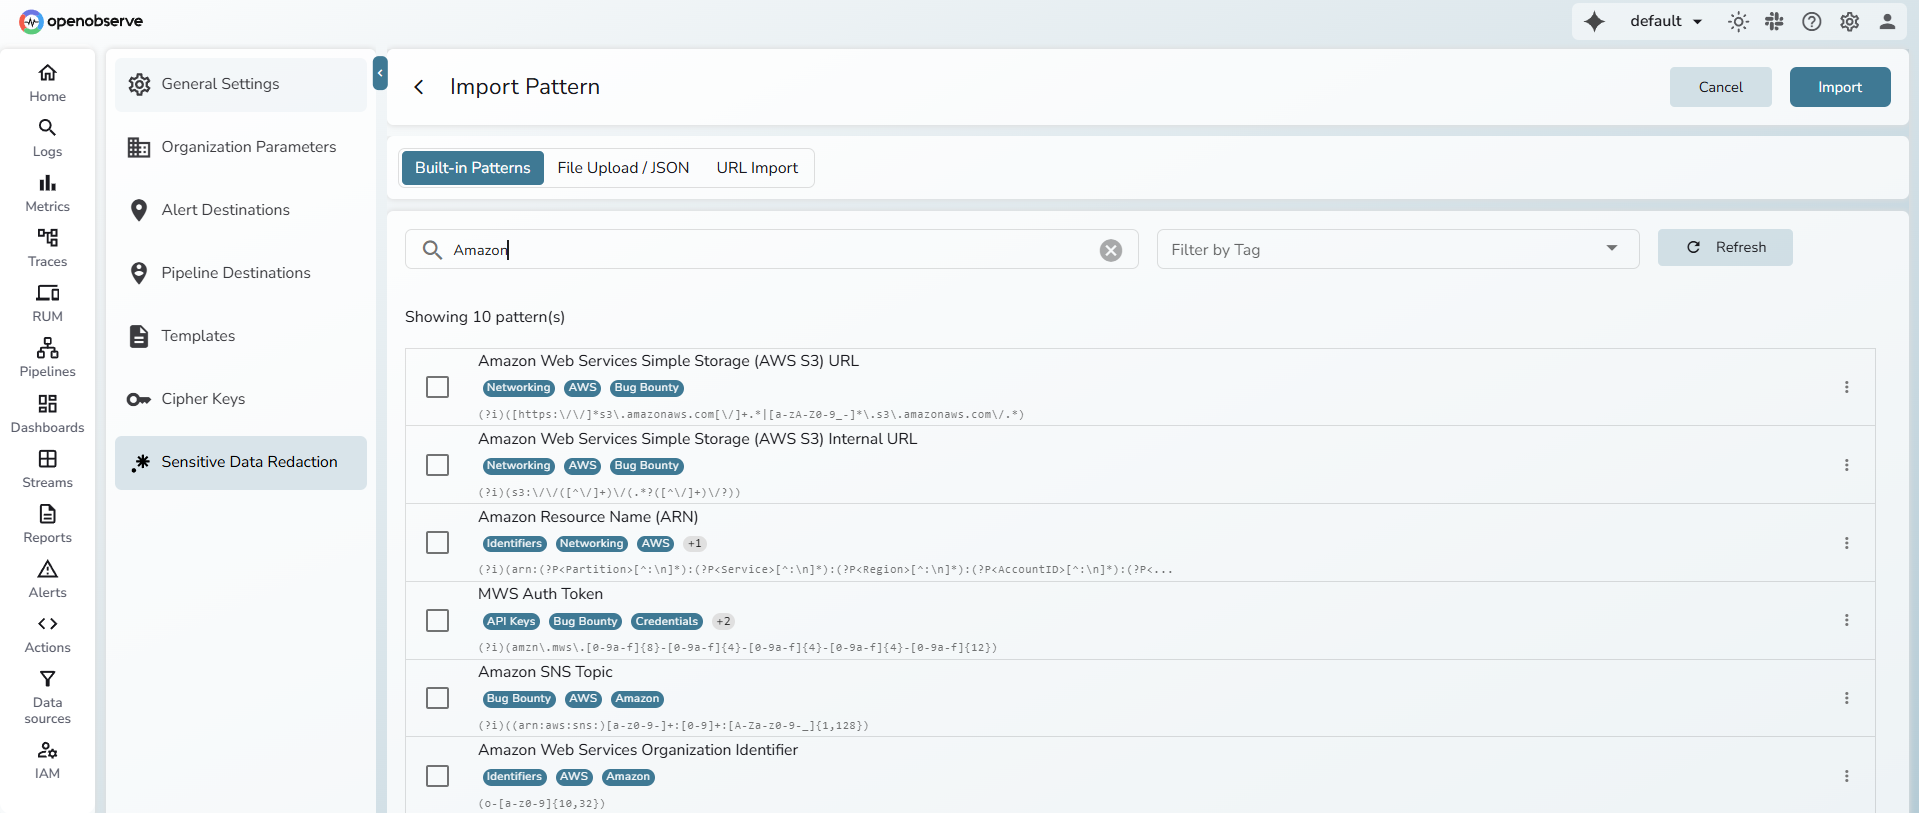This screenshot has height=813, width=1919.
Task: Open the AI assistant sparkle icon
Action: [1594, 21]
